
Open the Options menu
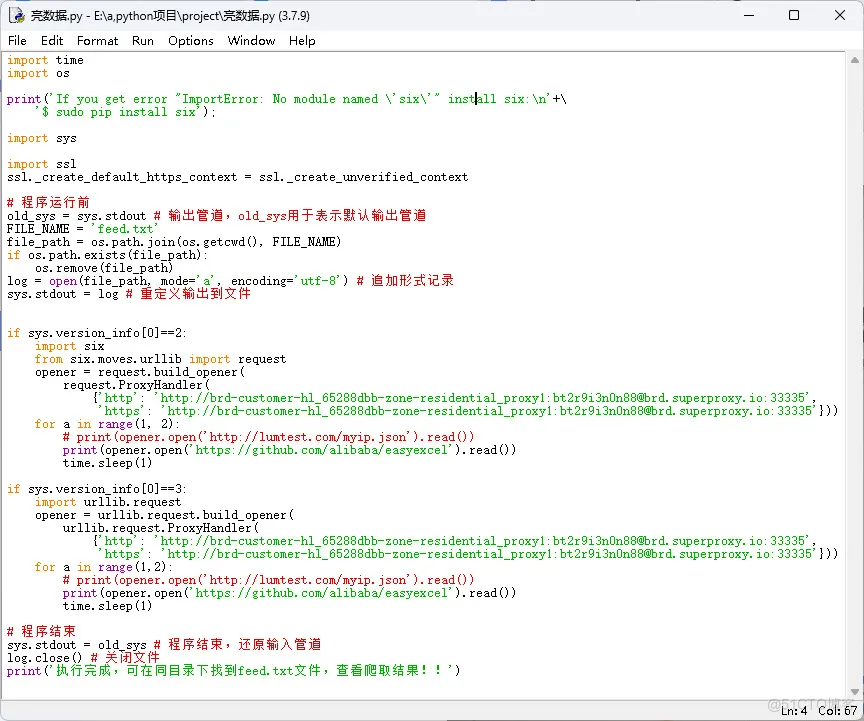click(191, 41)
